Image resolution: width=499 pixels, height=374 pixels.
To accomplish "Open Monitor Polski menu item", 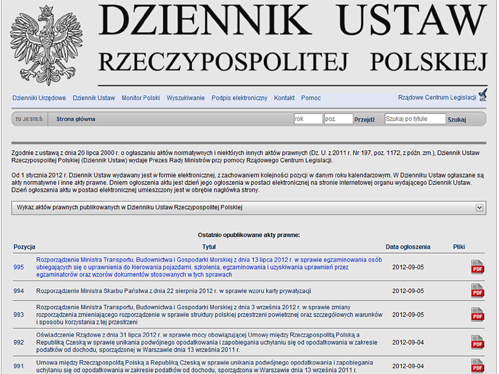I will point(141,98).
